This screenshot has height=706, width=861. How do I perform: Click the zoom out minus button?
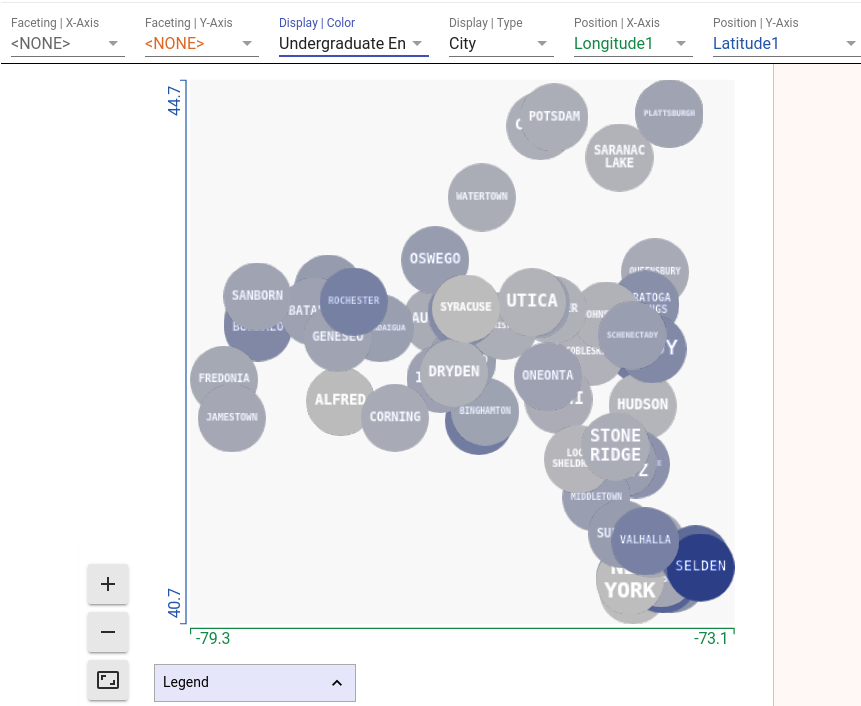click(108, 632)
